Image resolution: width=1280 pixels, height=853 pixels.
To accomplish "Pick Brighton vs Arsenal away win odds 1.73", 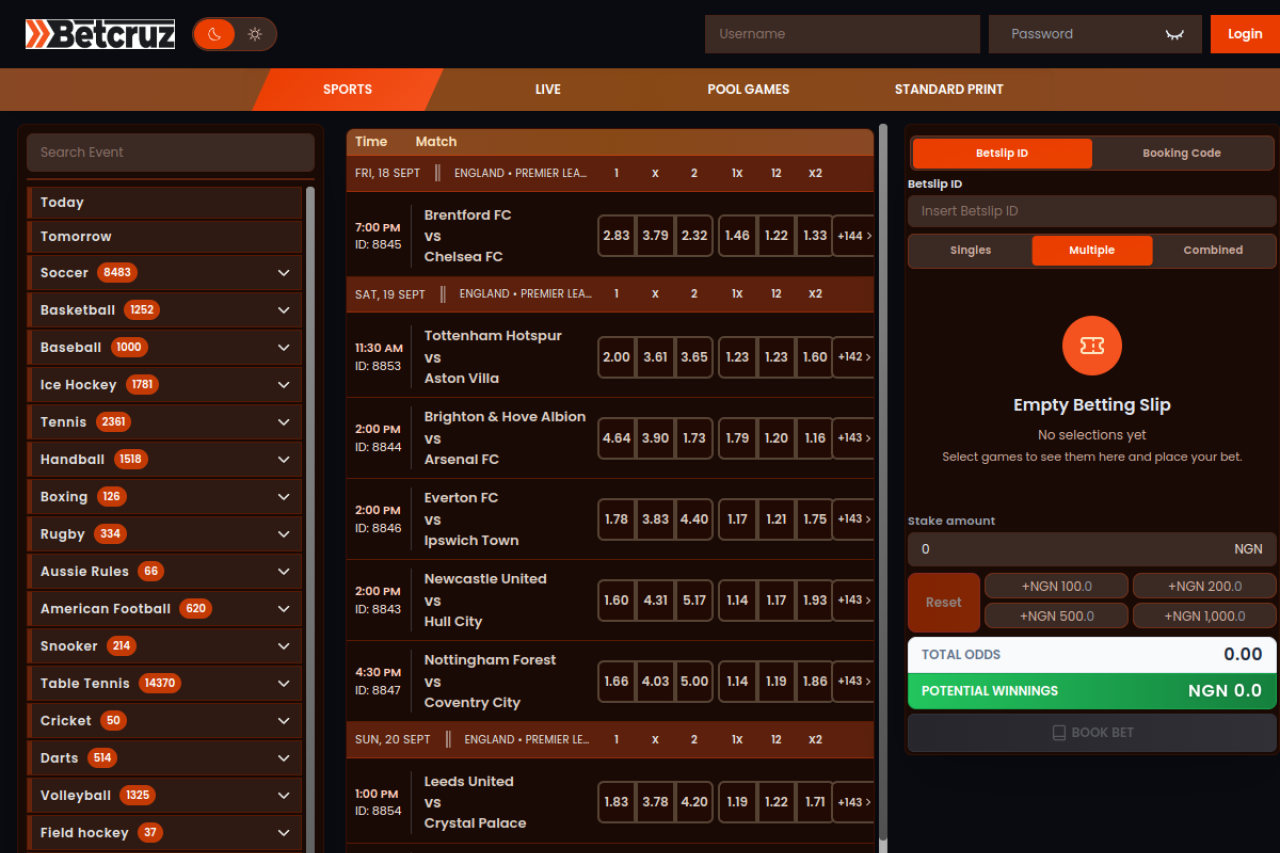I will (x=694, y=438).
